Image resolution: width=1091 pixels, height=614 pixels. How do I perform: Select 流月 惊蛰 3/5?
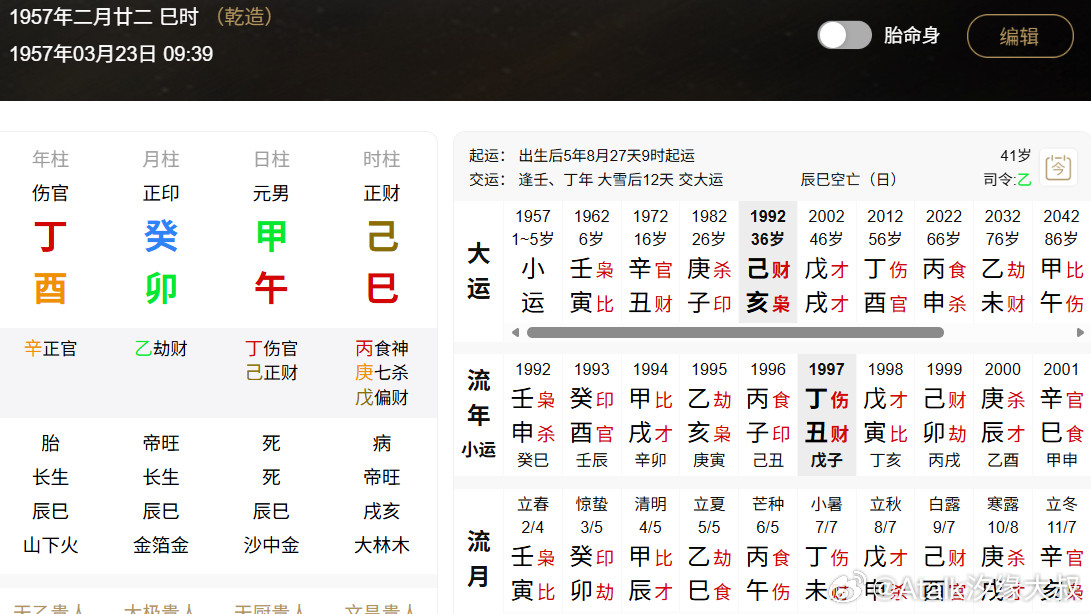(x=591, y=550)
